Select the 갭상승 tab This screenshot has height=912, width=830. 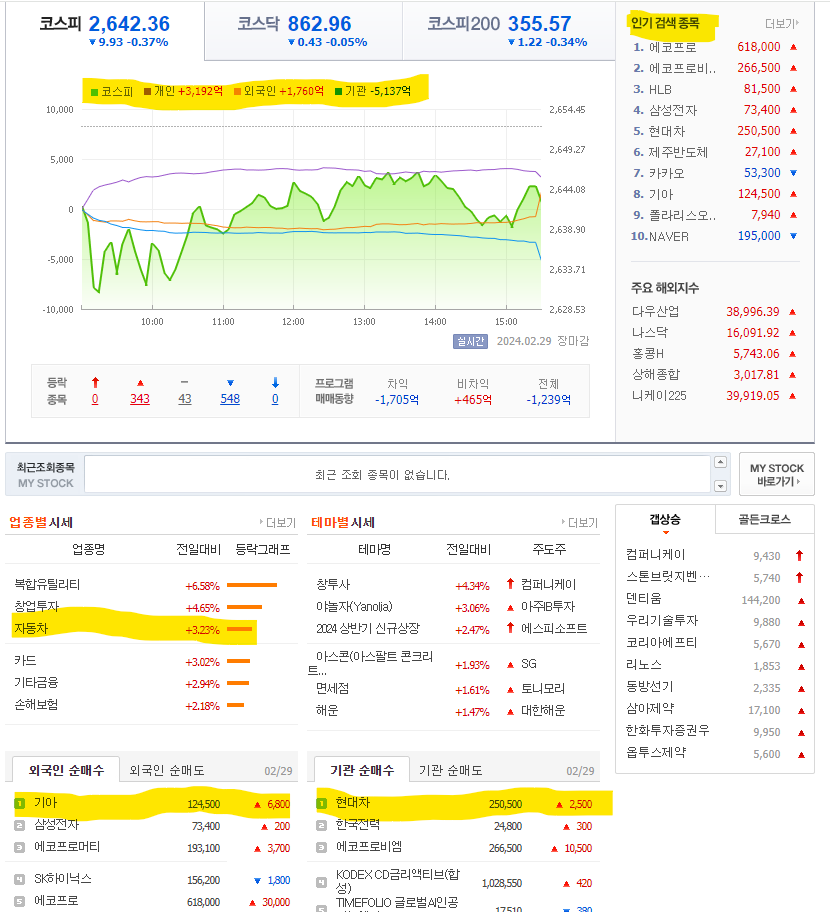(x=665, y=519)
